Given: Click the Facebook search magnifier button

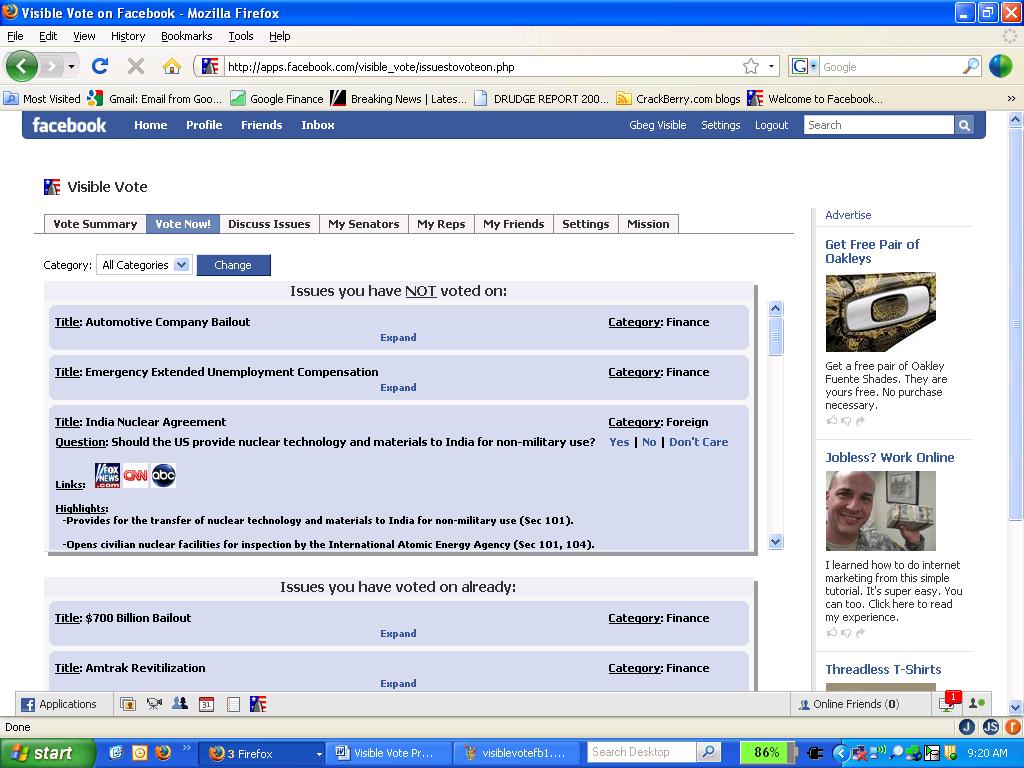Looking at the screenshot, I should click(x=964, y=125).
